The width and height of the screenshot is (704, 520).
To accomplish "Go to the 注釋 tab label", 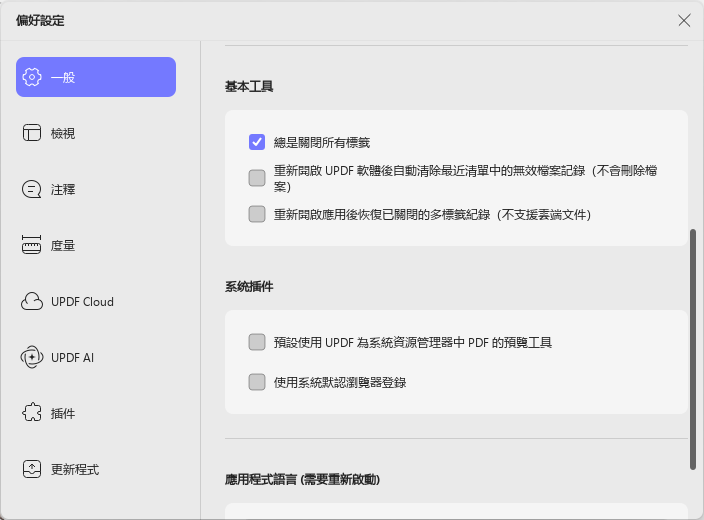I will tap(63, 189).
